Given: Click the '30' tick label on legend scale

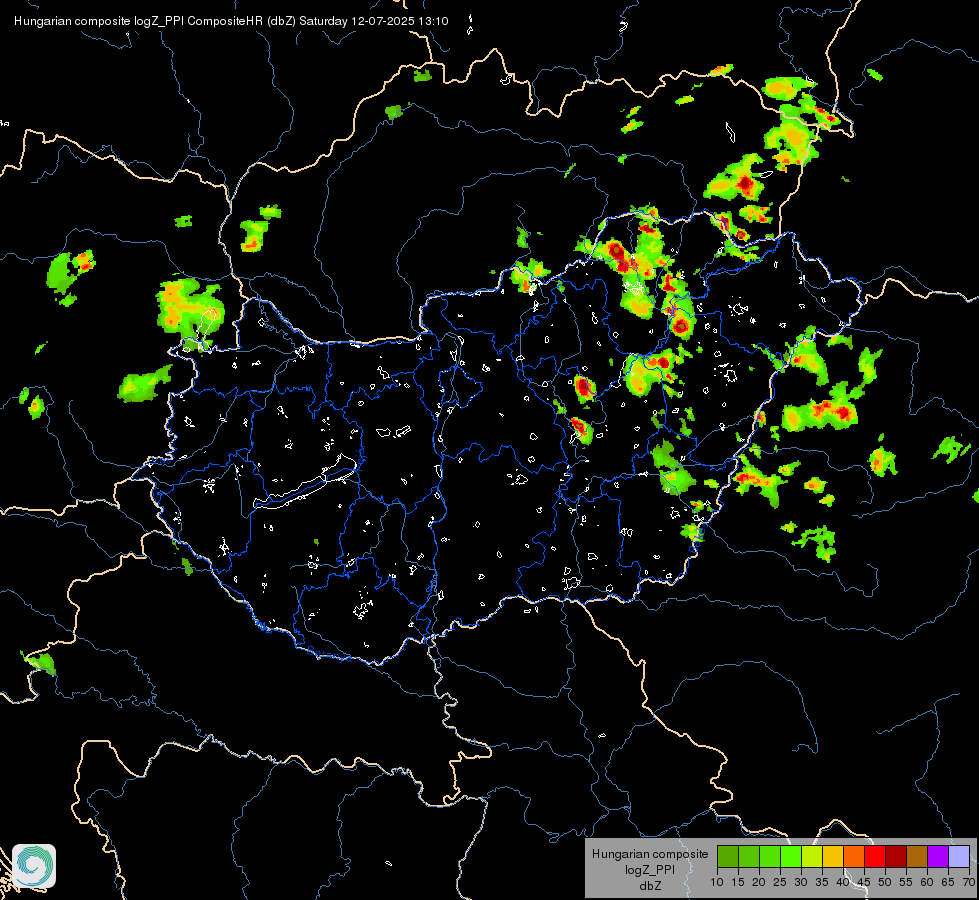Looking at the screenshot, I should pos(801,882).
